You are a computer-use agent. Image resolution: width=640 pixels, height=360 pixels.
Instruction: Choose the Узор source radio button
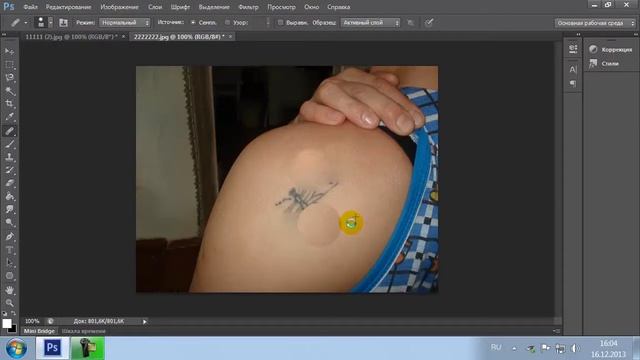coord(227,22)
